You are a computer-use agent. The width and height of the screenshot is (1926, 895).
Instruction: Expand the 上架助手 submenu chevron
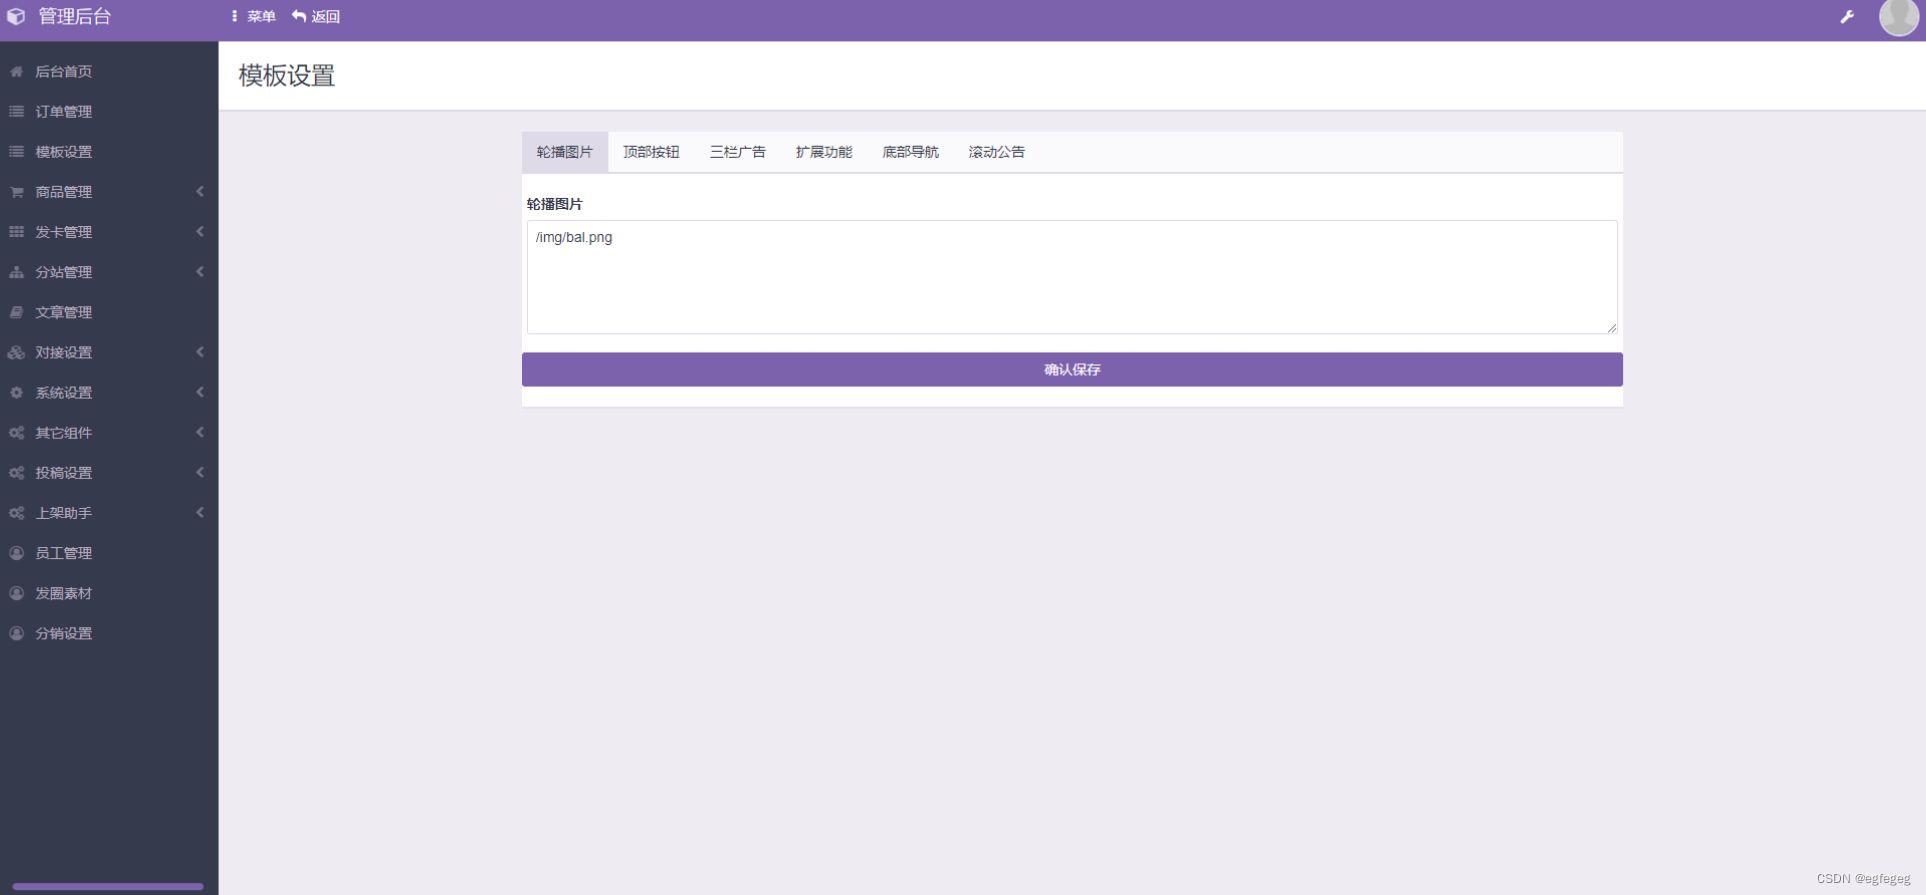pyautogui.click(x=200, y=512)
